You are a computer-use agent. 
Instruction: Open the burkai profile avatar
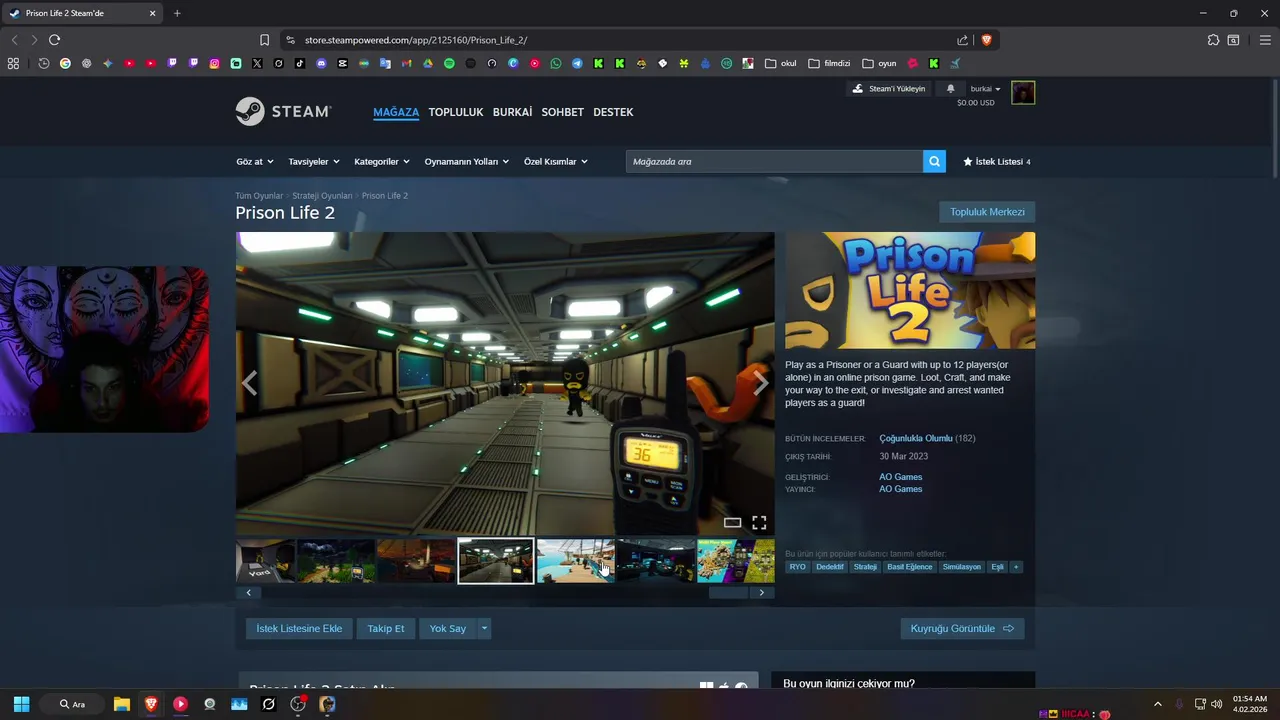[1023, 93]
